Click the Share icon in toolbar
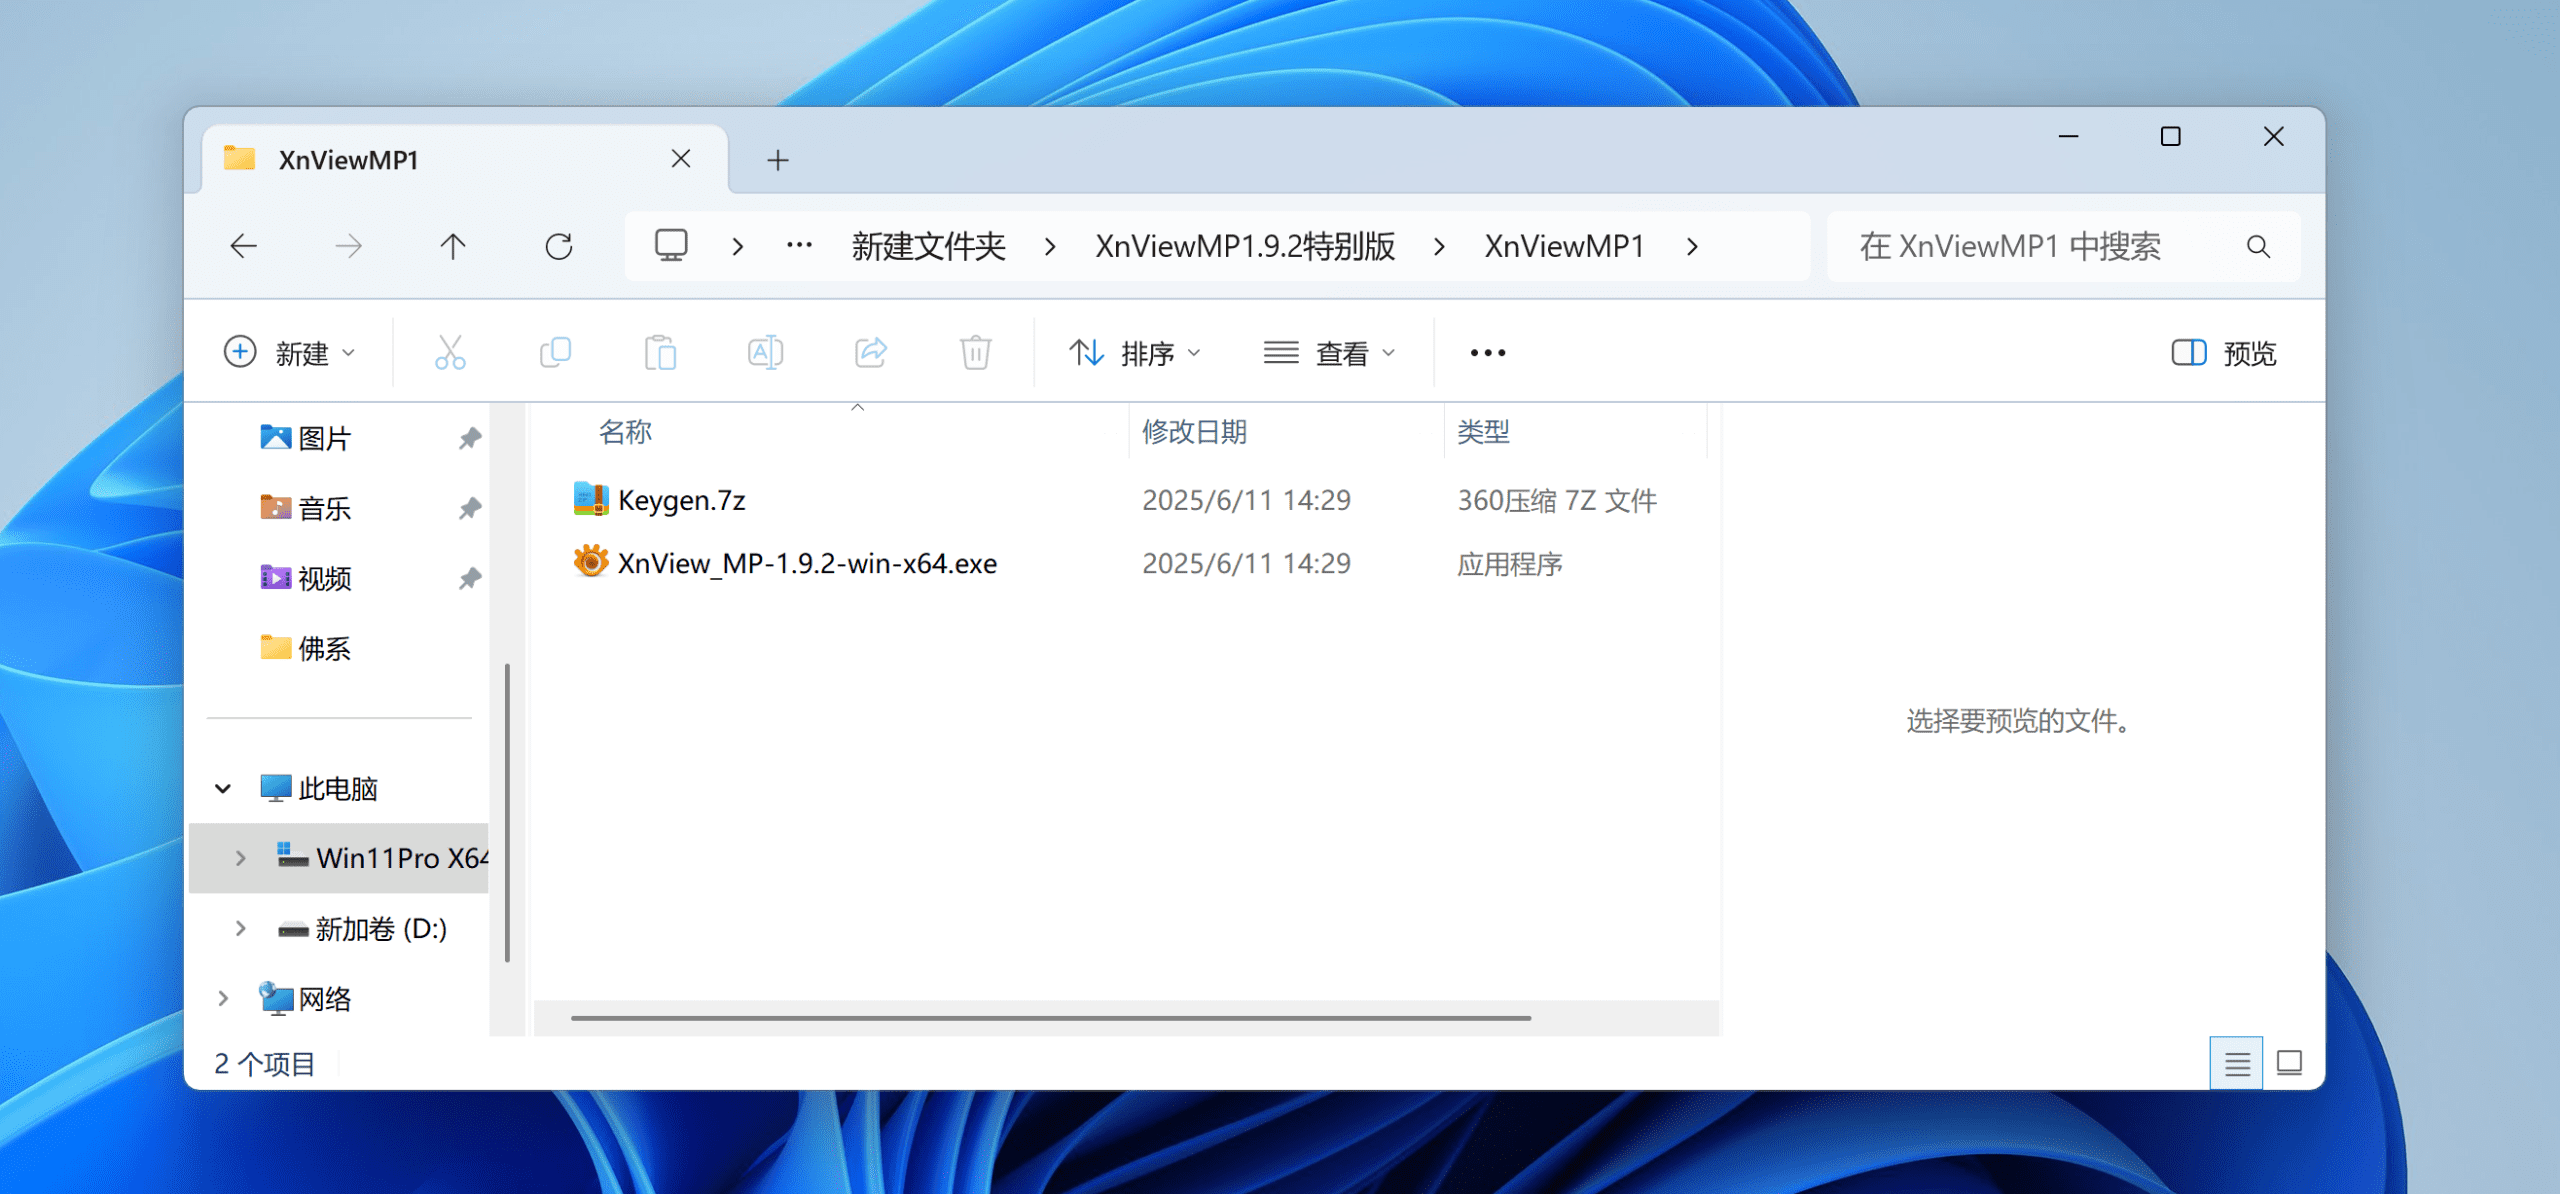2560x1194 pixels. [870, 353]
